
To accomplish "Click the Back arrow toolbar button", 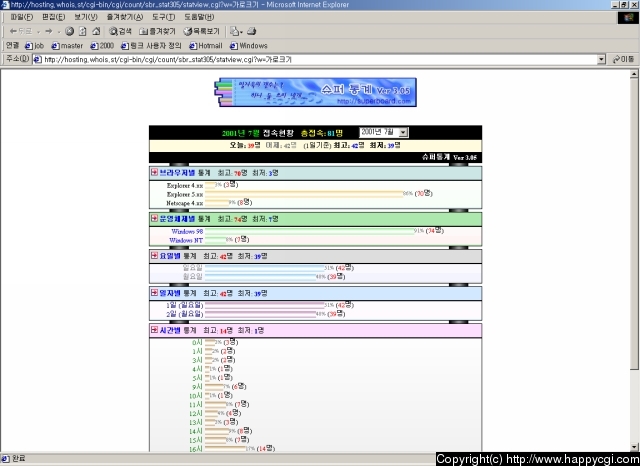I will [x=20, y=31].
